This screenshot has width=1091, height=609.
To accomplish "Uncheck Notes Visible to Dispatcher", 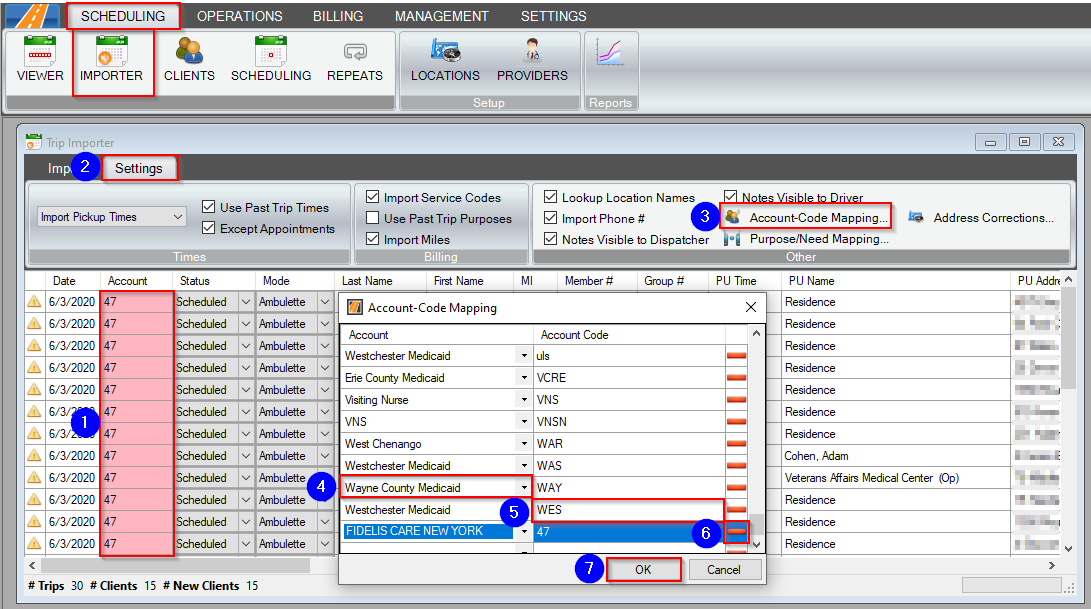I will 551,239.
